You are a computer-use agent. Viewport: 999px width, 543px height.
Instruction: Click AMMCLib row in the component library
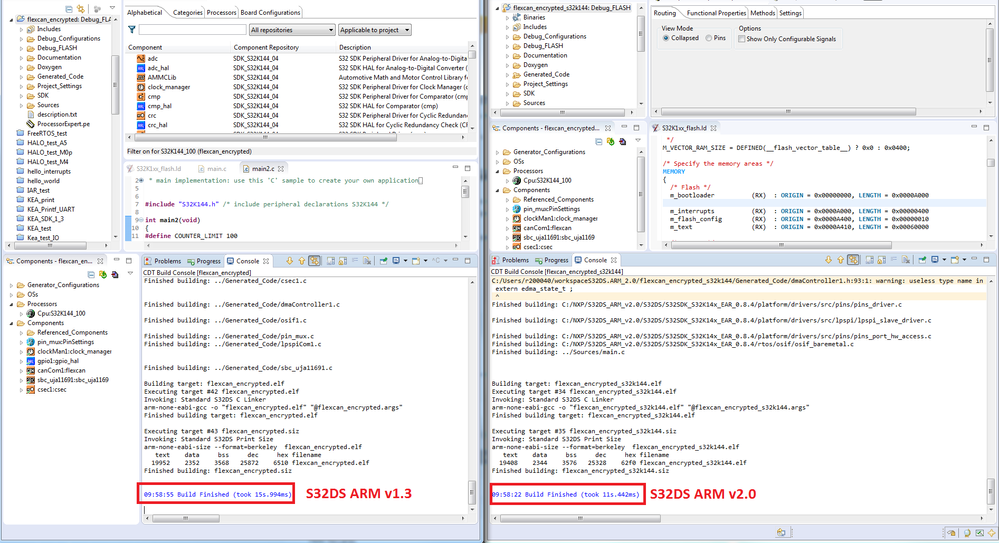click(x=298, y=77)
